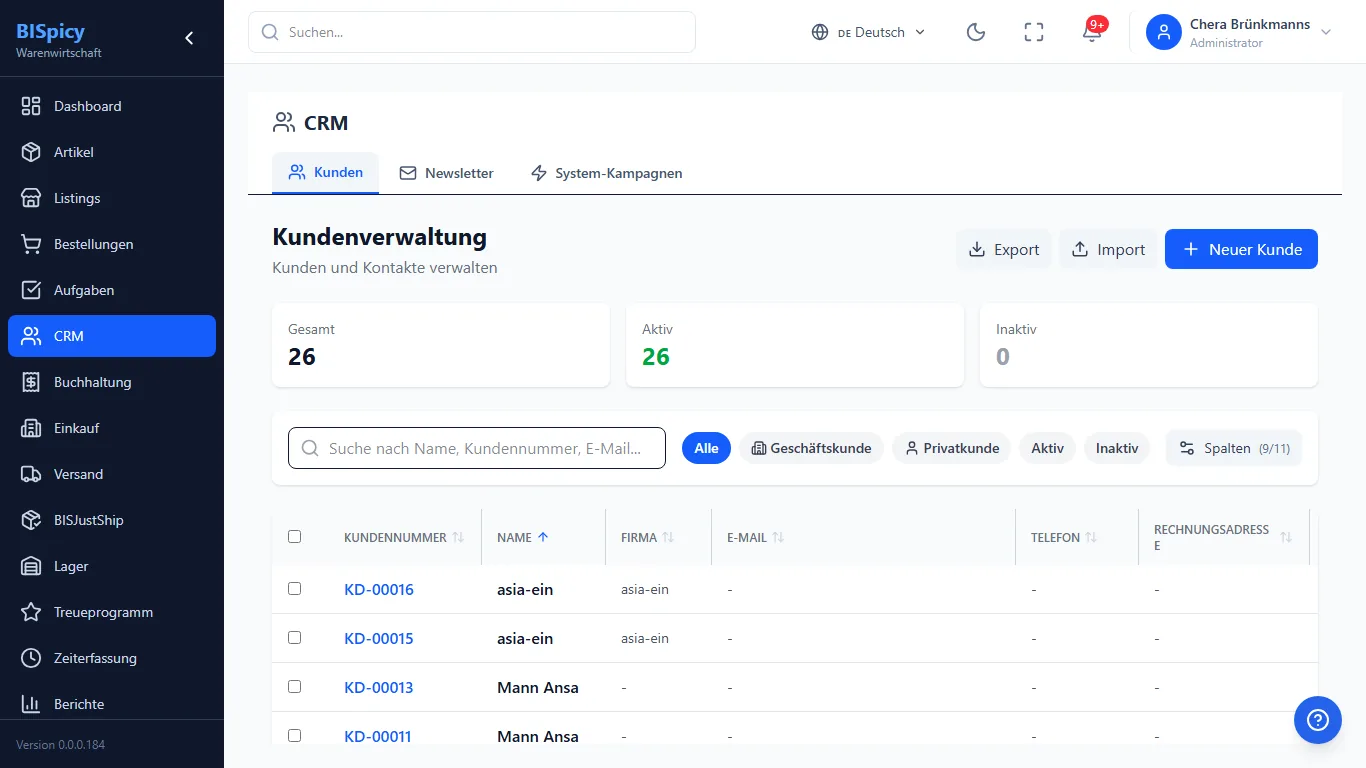
Task: Select the checkbox for KD-00011
Action: click(x=294, y=735)
